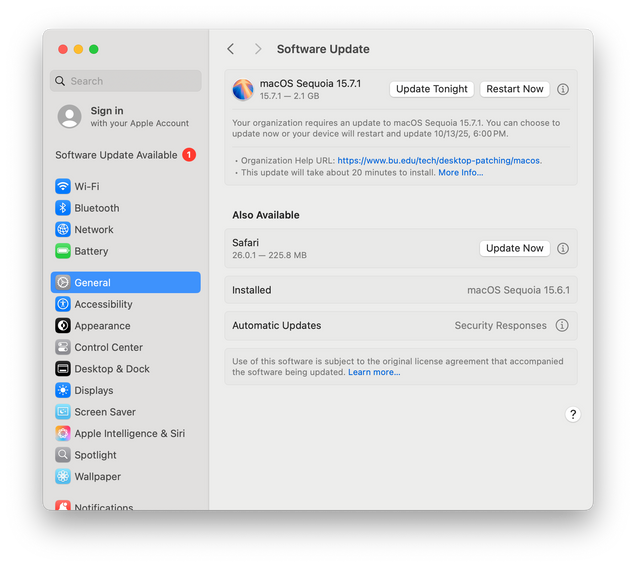Click the Spotlight magnifier icon
Image resolution: width=636 pixels, height=567 pixels.
(63, 455)
